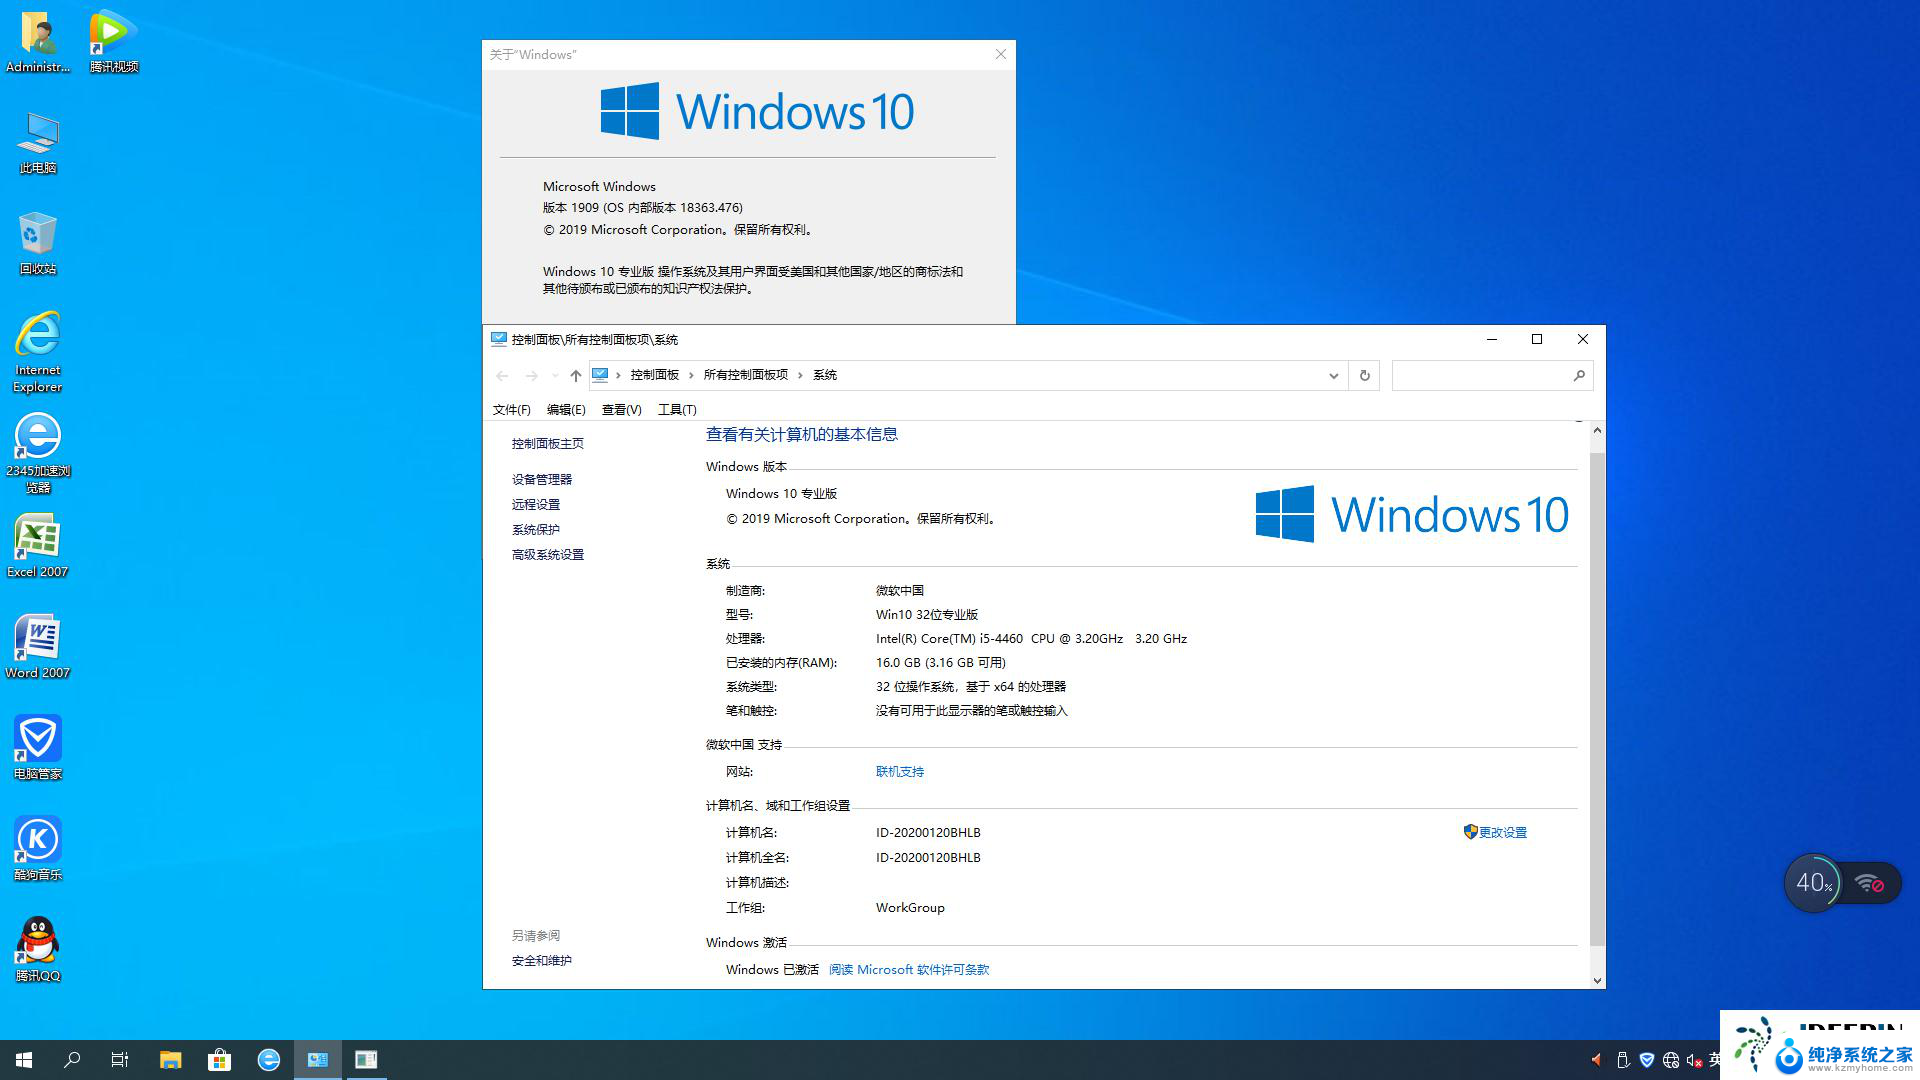
Task: Close the 关于"Windows" dialog
Action: pyautogui.click(x=1001, y=54)
